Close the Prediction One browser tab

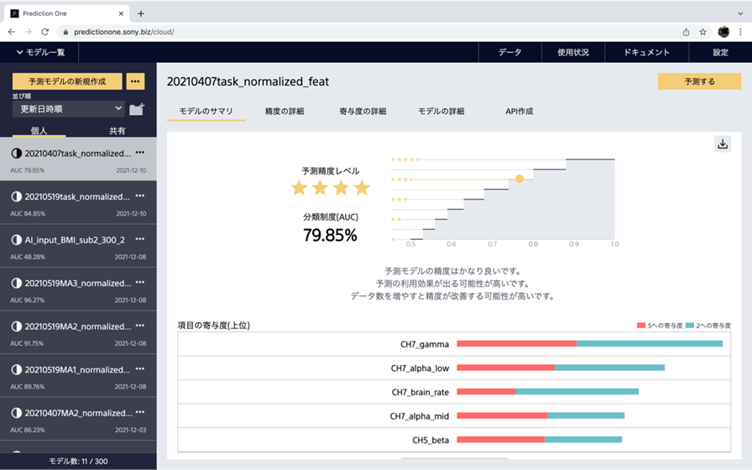point(121,13)
